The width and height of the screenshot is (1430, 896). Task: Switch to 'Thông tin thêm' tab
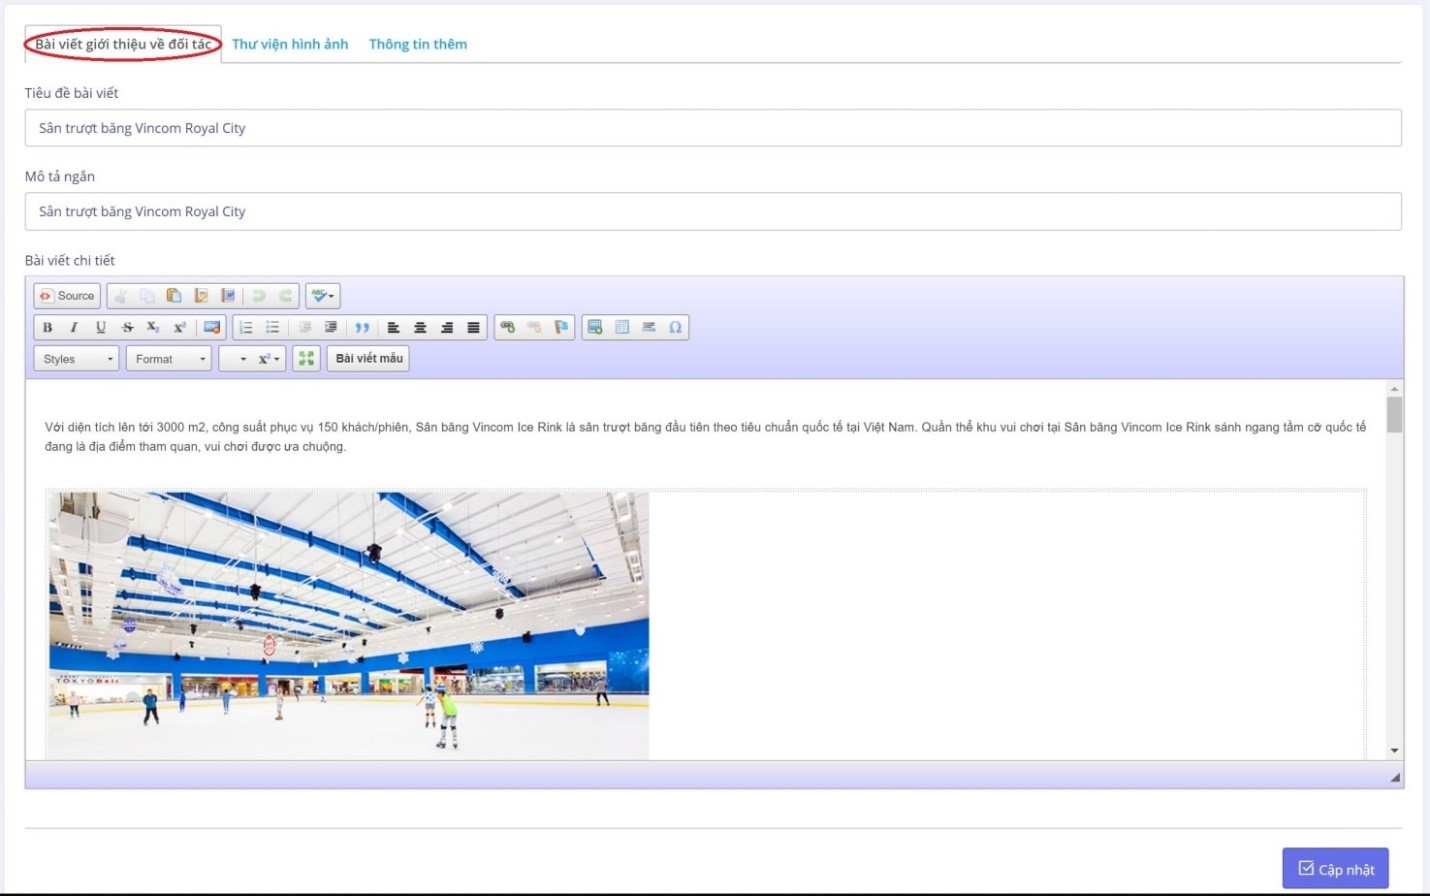pyautogui.click(x=418, y=44)
